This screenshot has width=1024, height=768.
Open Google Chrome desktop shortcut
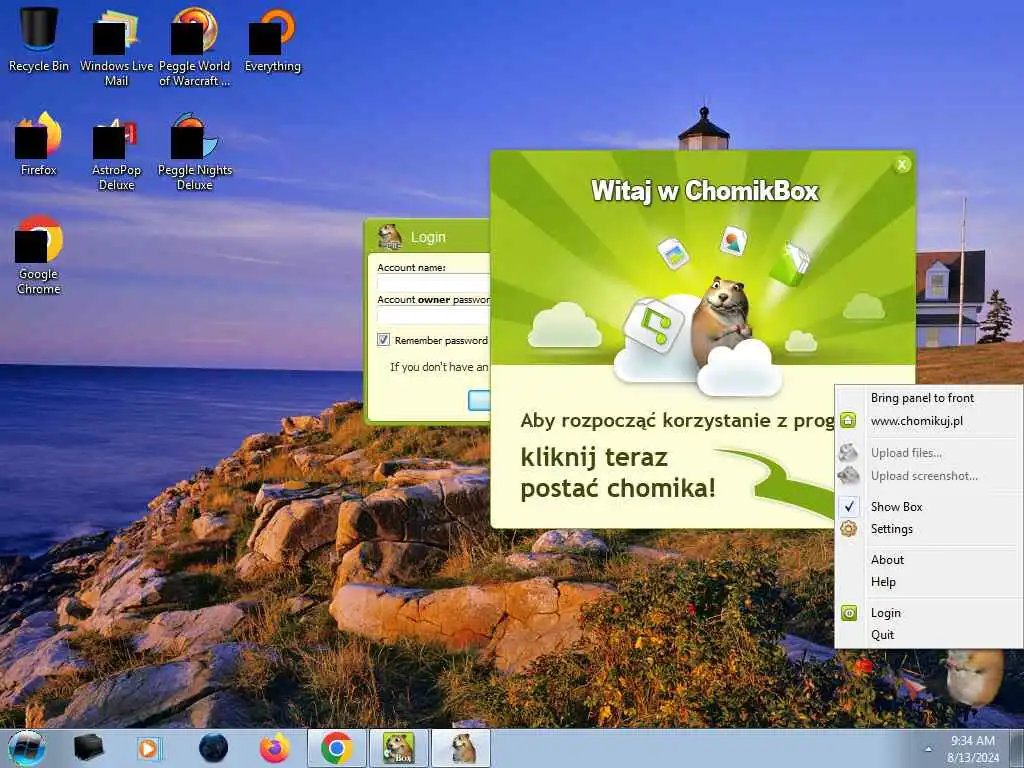(39, 255)
